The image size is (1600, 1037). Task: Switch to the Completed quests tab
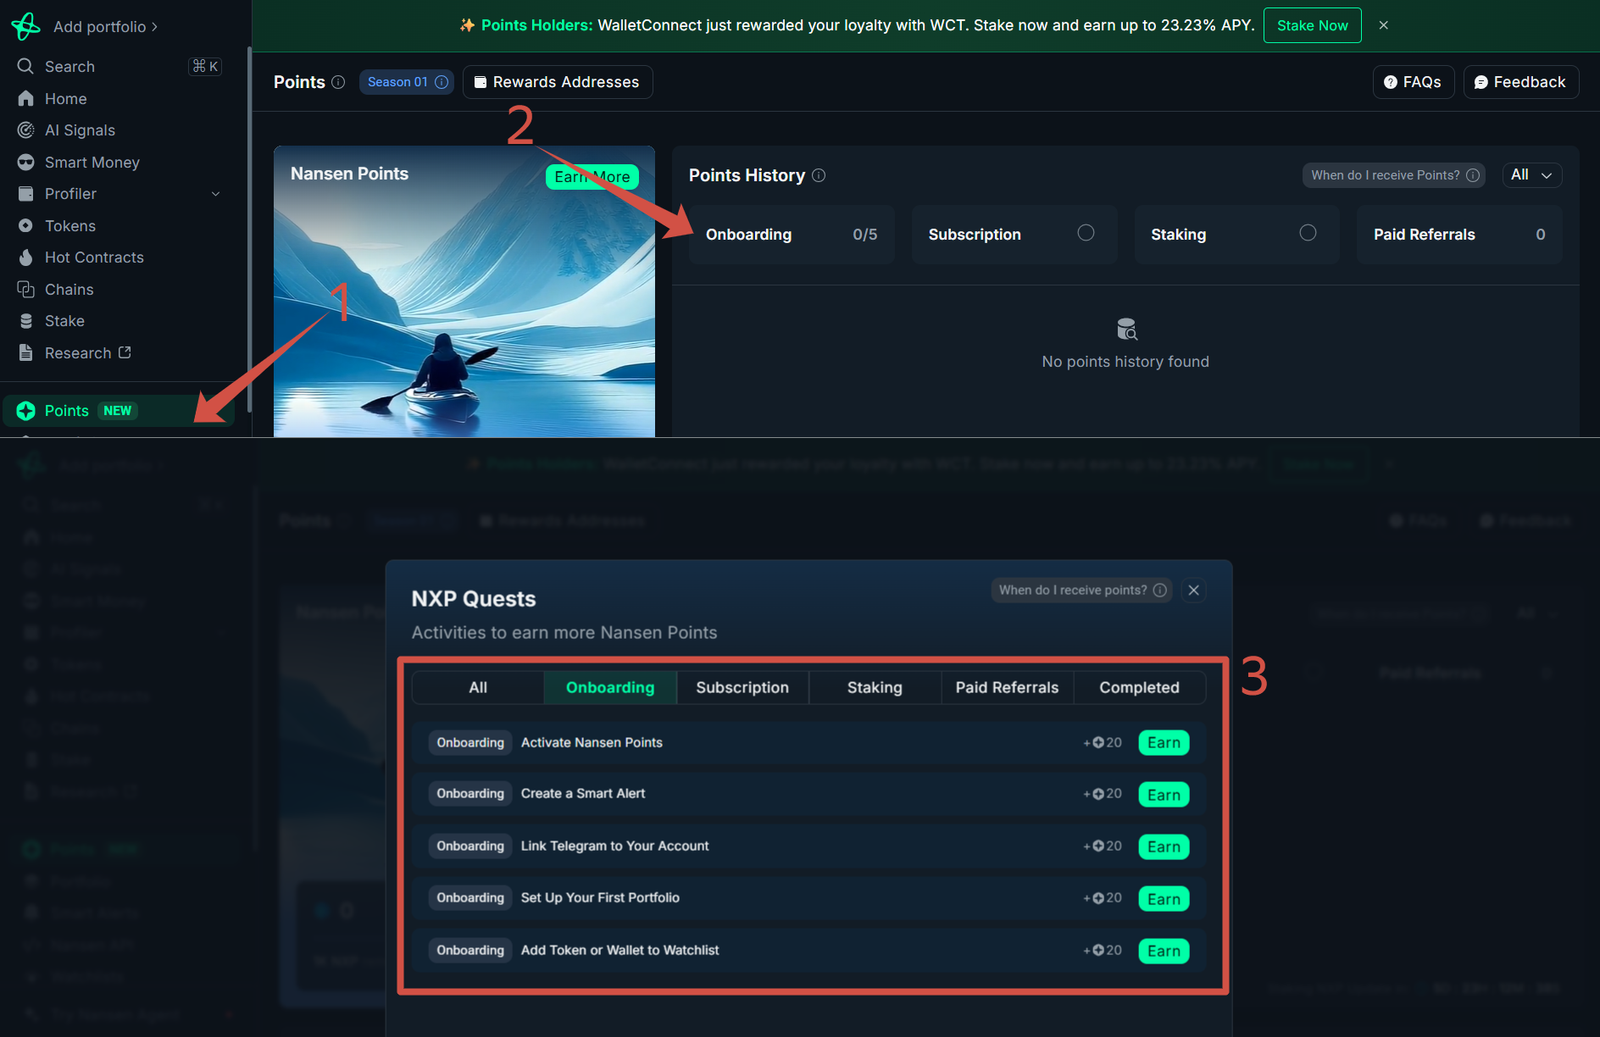click(1139, 687)
